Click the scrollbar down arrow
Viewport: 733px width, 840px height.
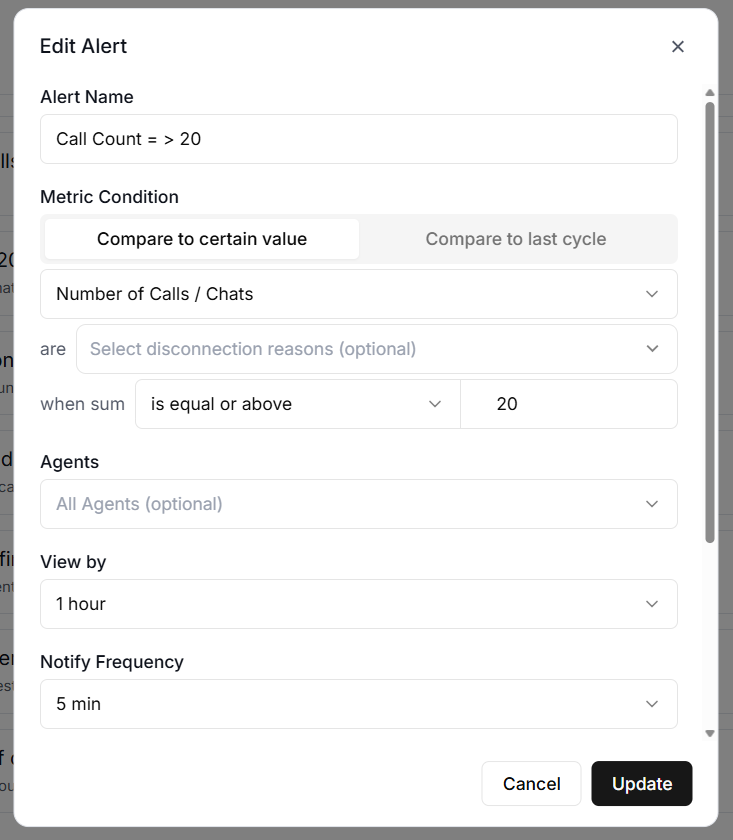click(x=710, y=733)
